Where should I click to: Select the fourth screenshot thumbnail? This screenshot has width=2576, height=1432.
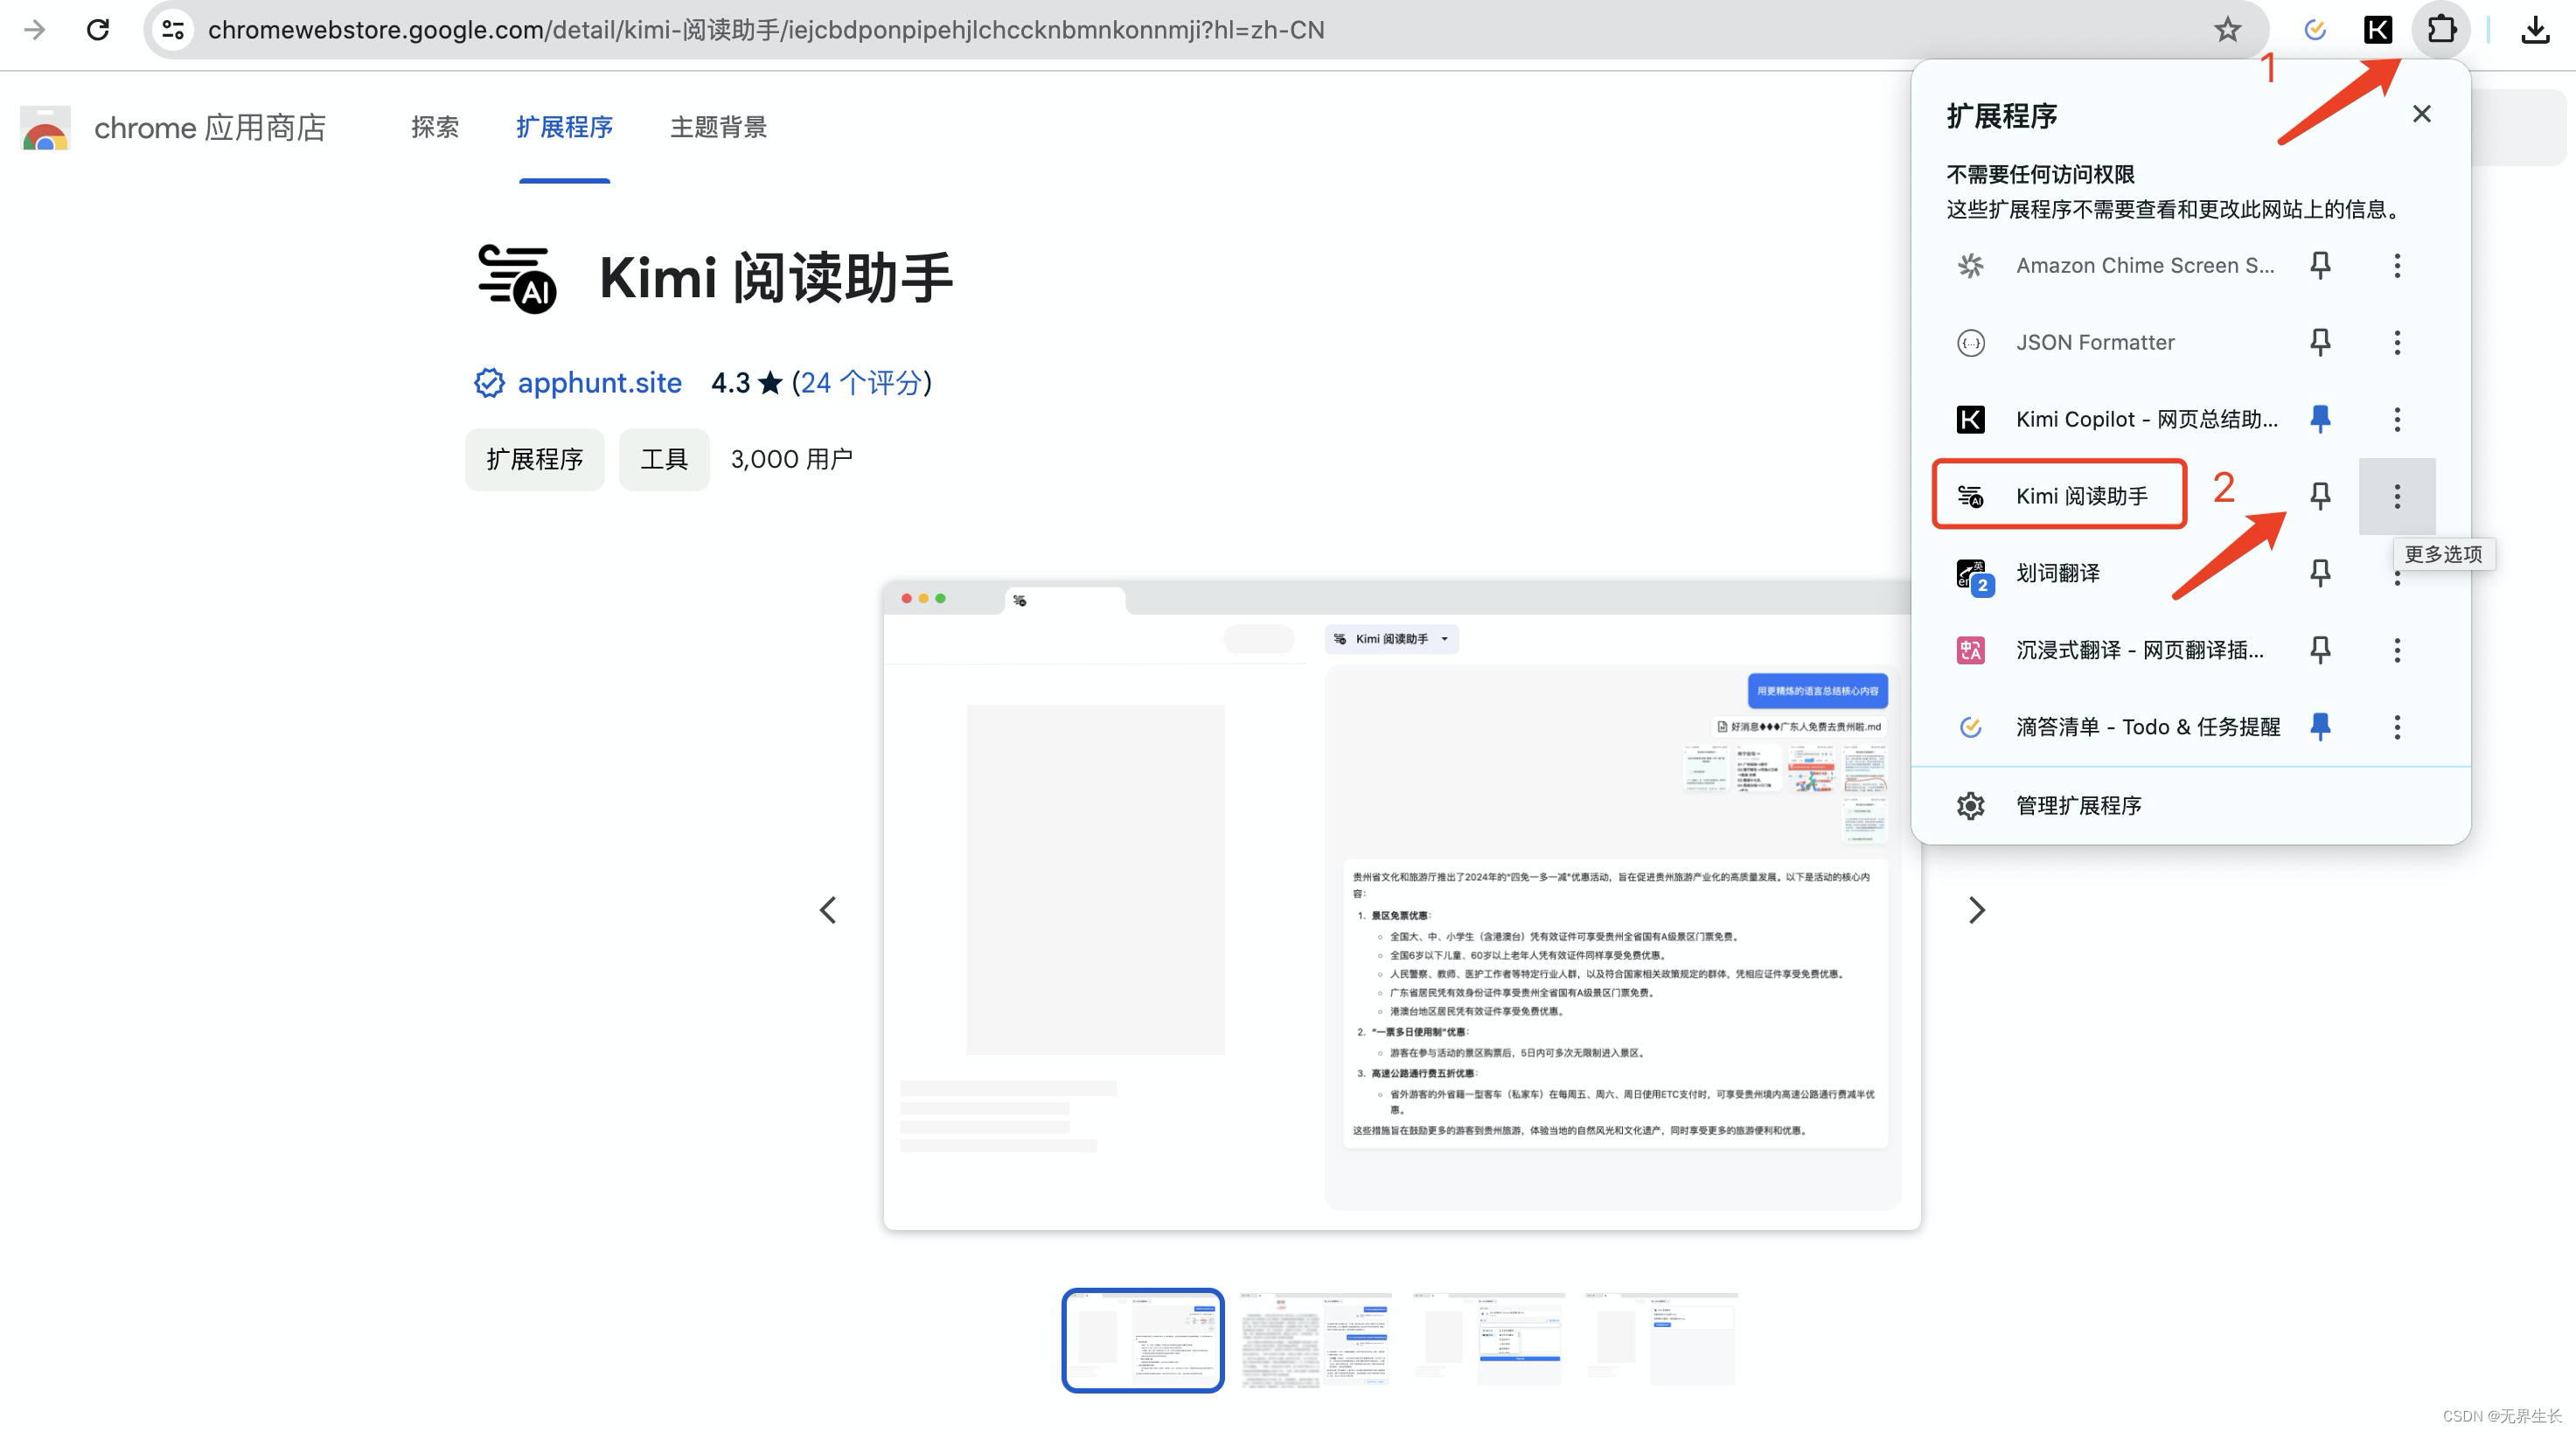pos(1661,1340)
